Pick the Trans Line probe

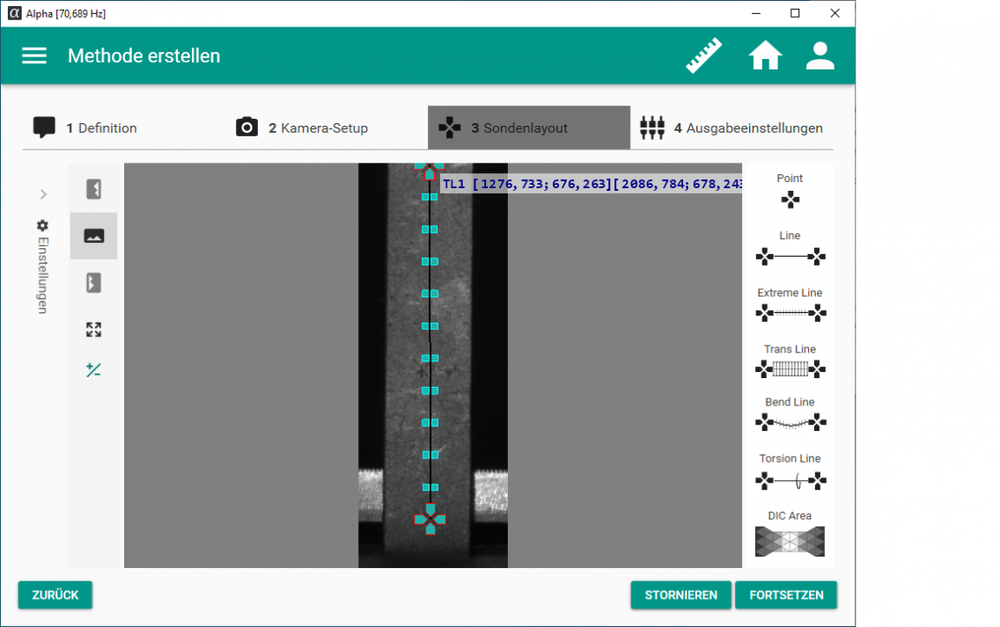coord(790,361)
